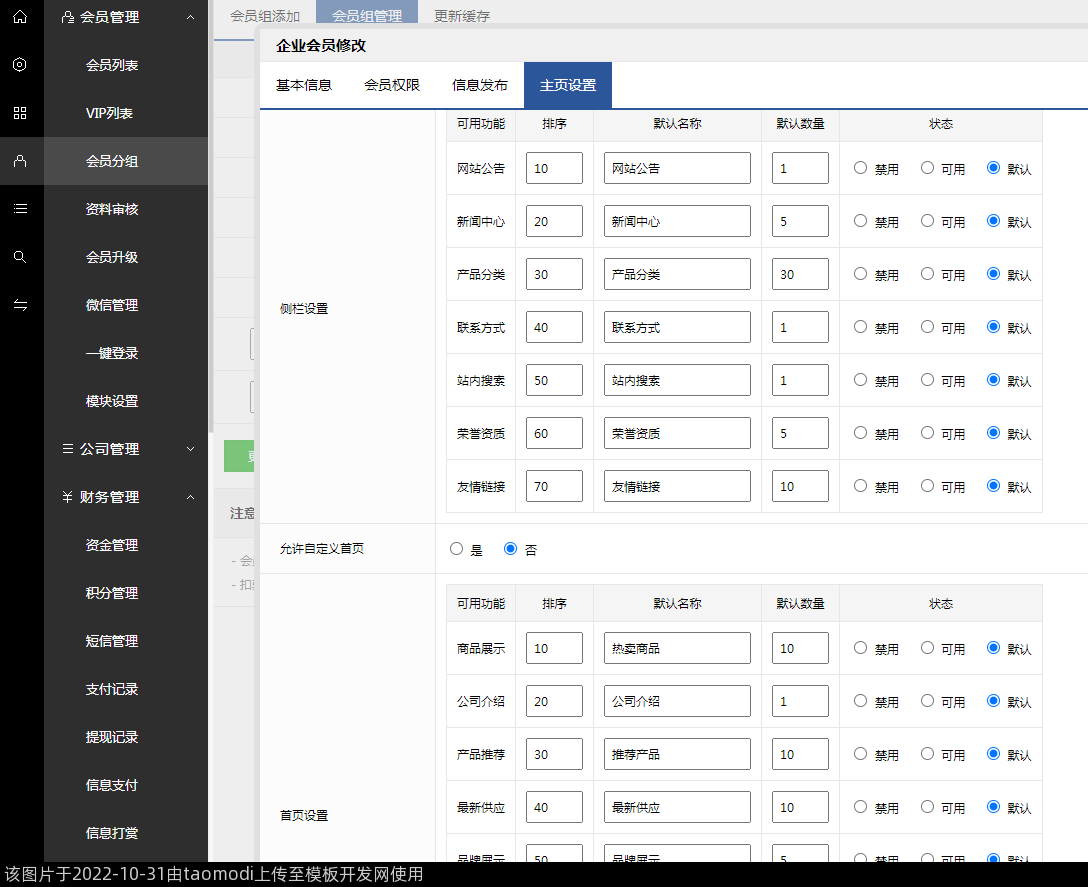Select 是 for 允许自定义首页
Viewport: 1088px width, 887px height.
click(x=457, y=549)
